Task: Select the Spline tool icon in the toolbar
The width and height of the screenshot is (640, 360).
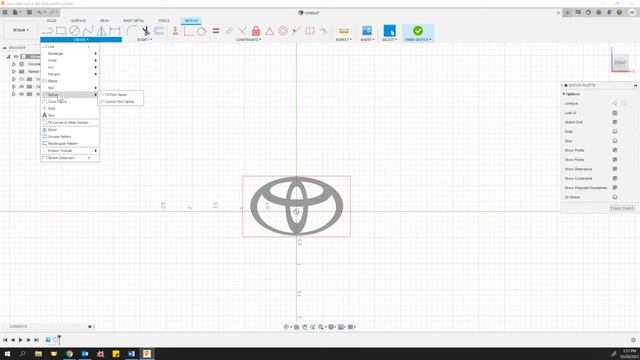Action: click(88, 31)
